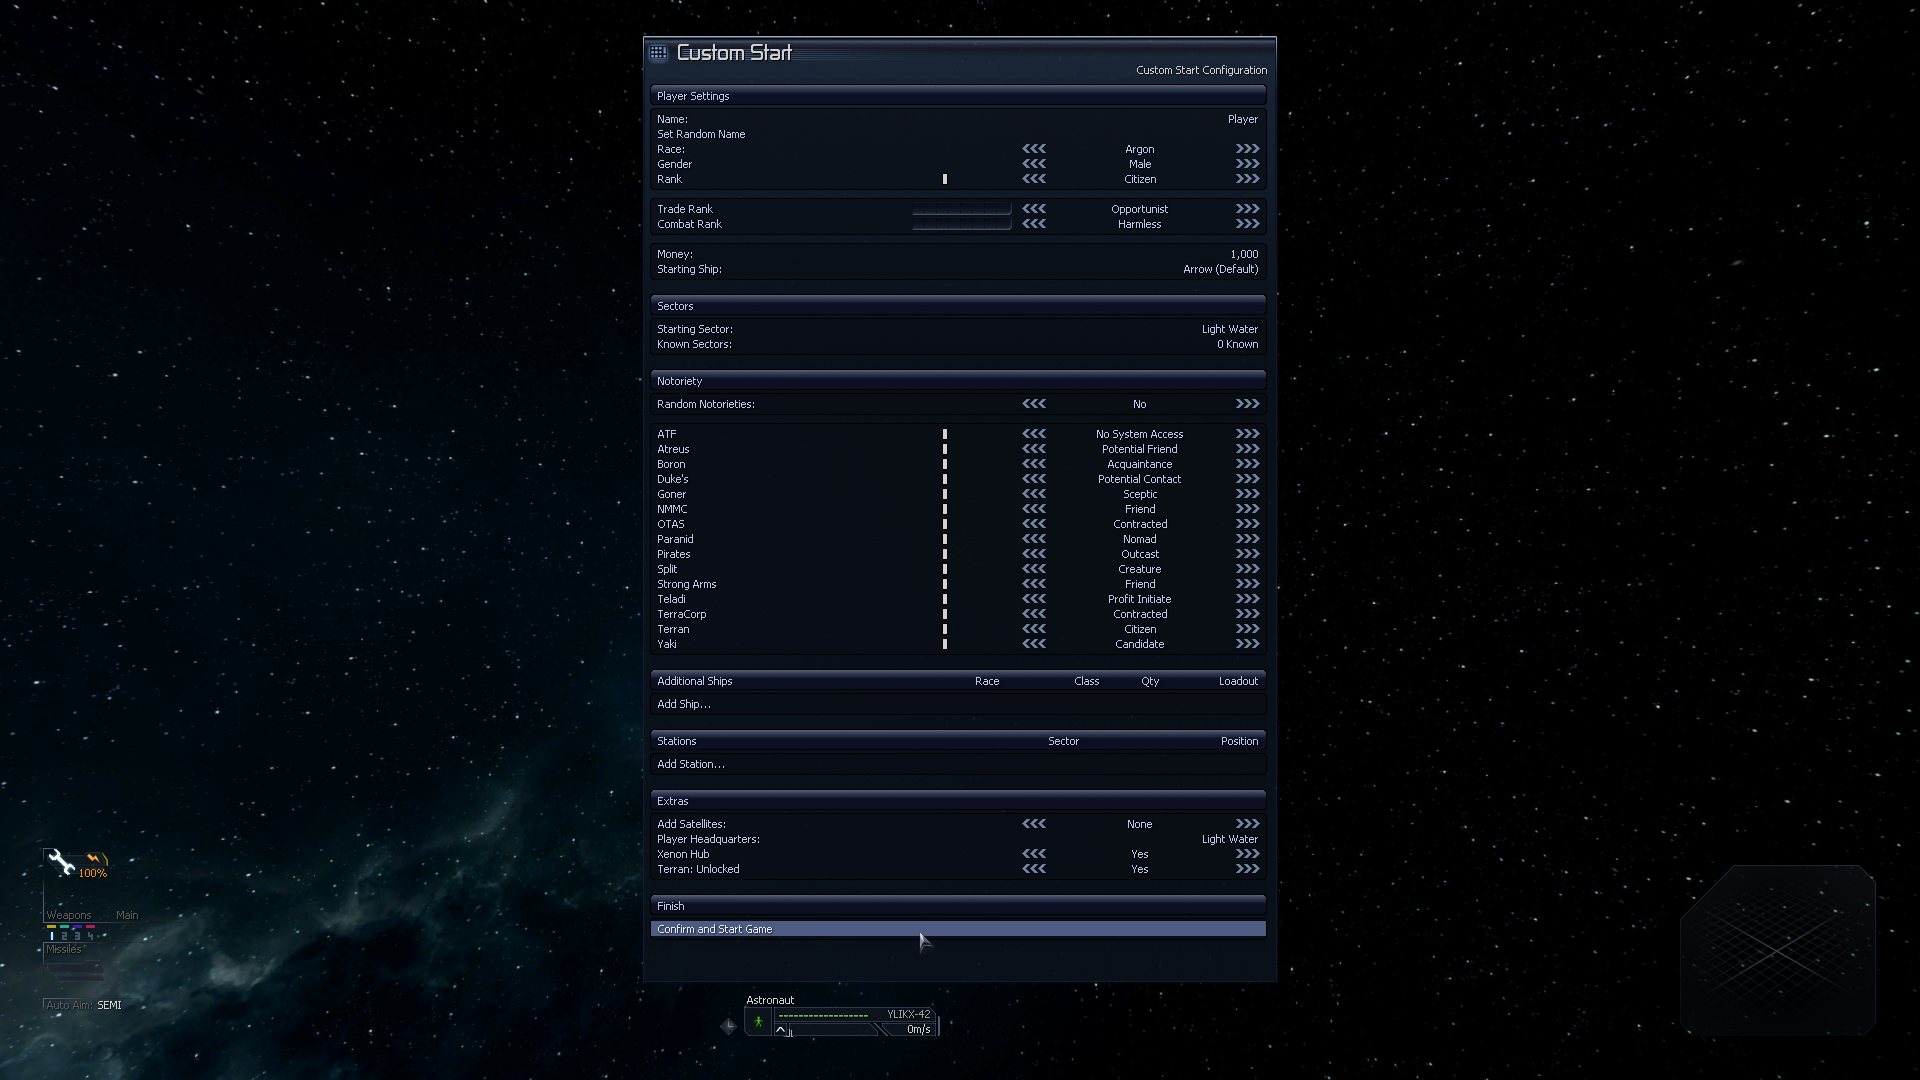Open the Known Sectors row
The image size is (1920, 1080).
958,344
